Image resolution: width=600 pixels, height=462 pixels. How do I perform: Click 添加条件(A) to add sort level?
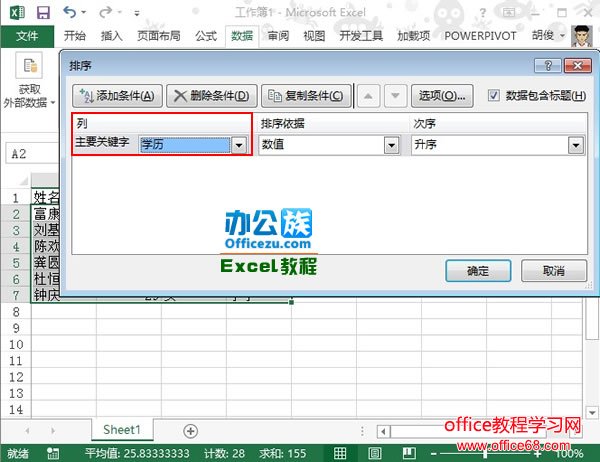coord(117,96)
